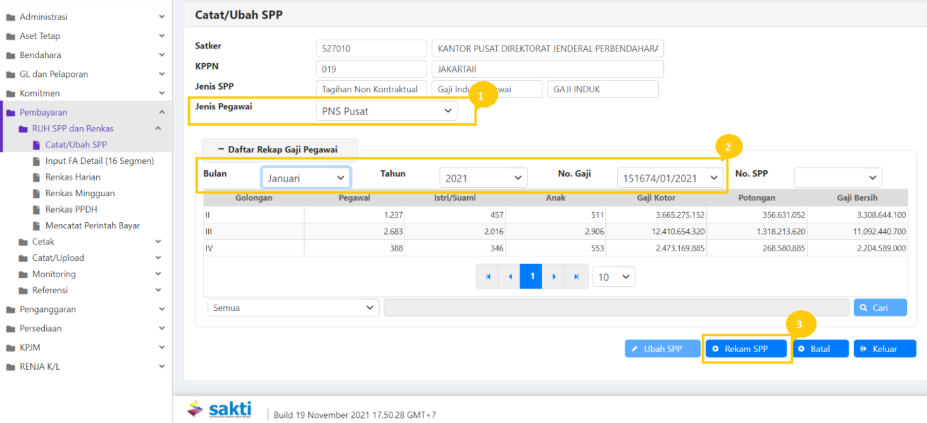The image size is (927, 423).
Task: Open the Bulan month dropdown
Action: [x=305, y=177]
